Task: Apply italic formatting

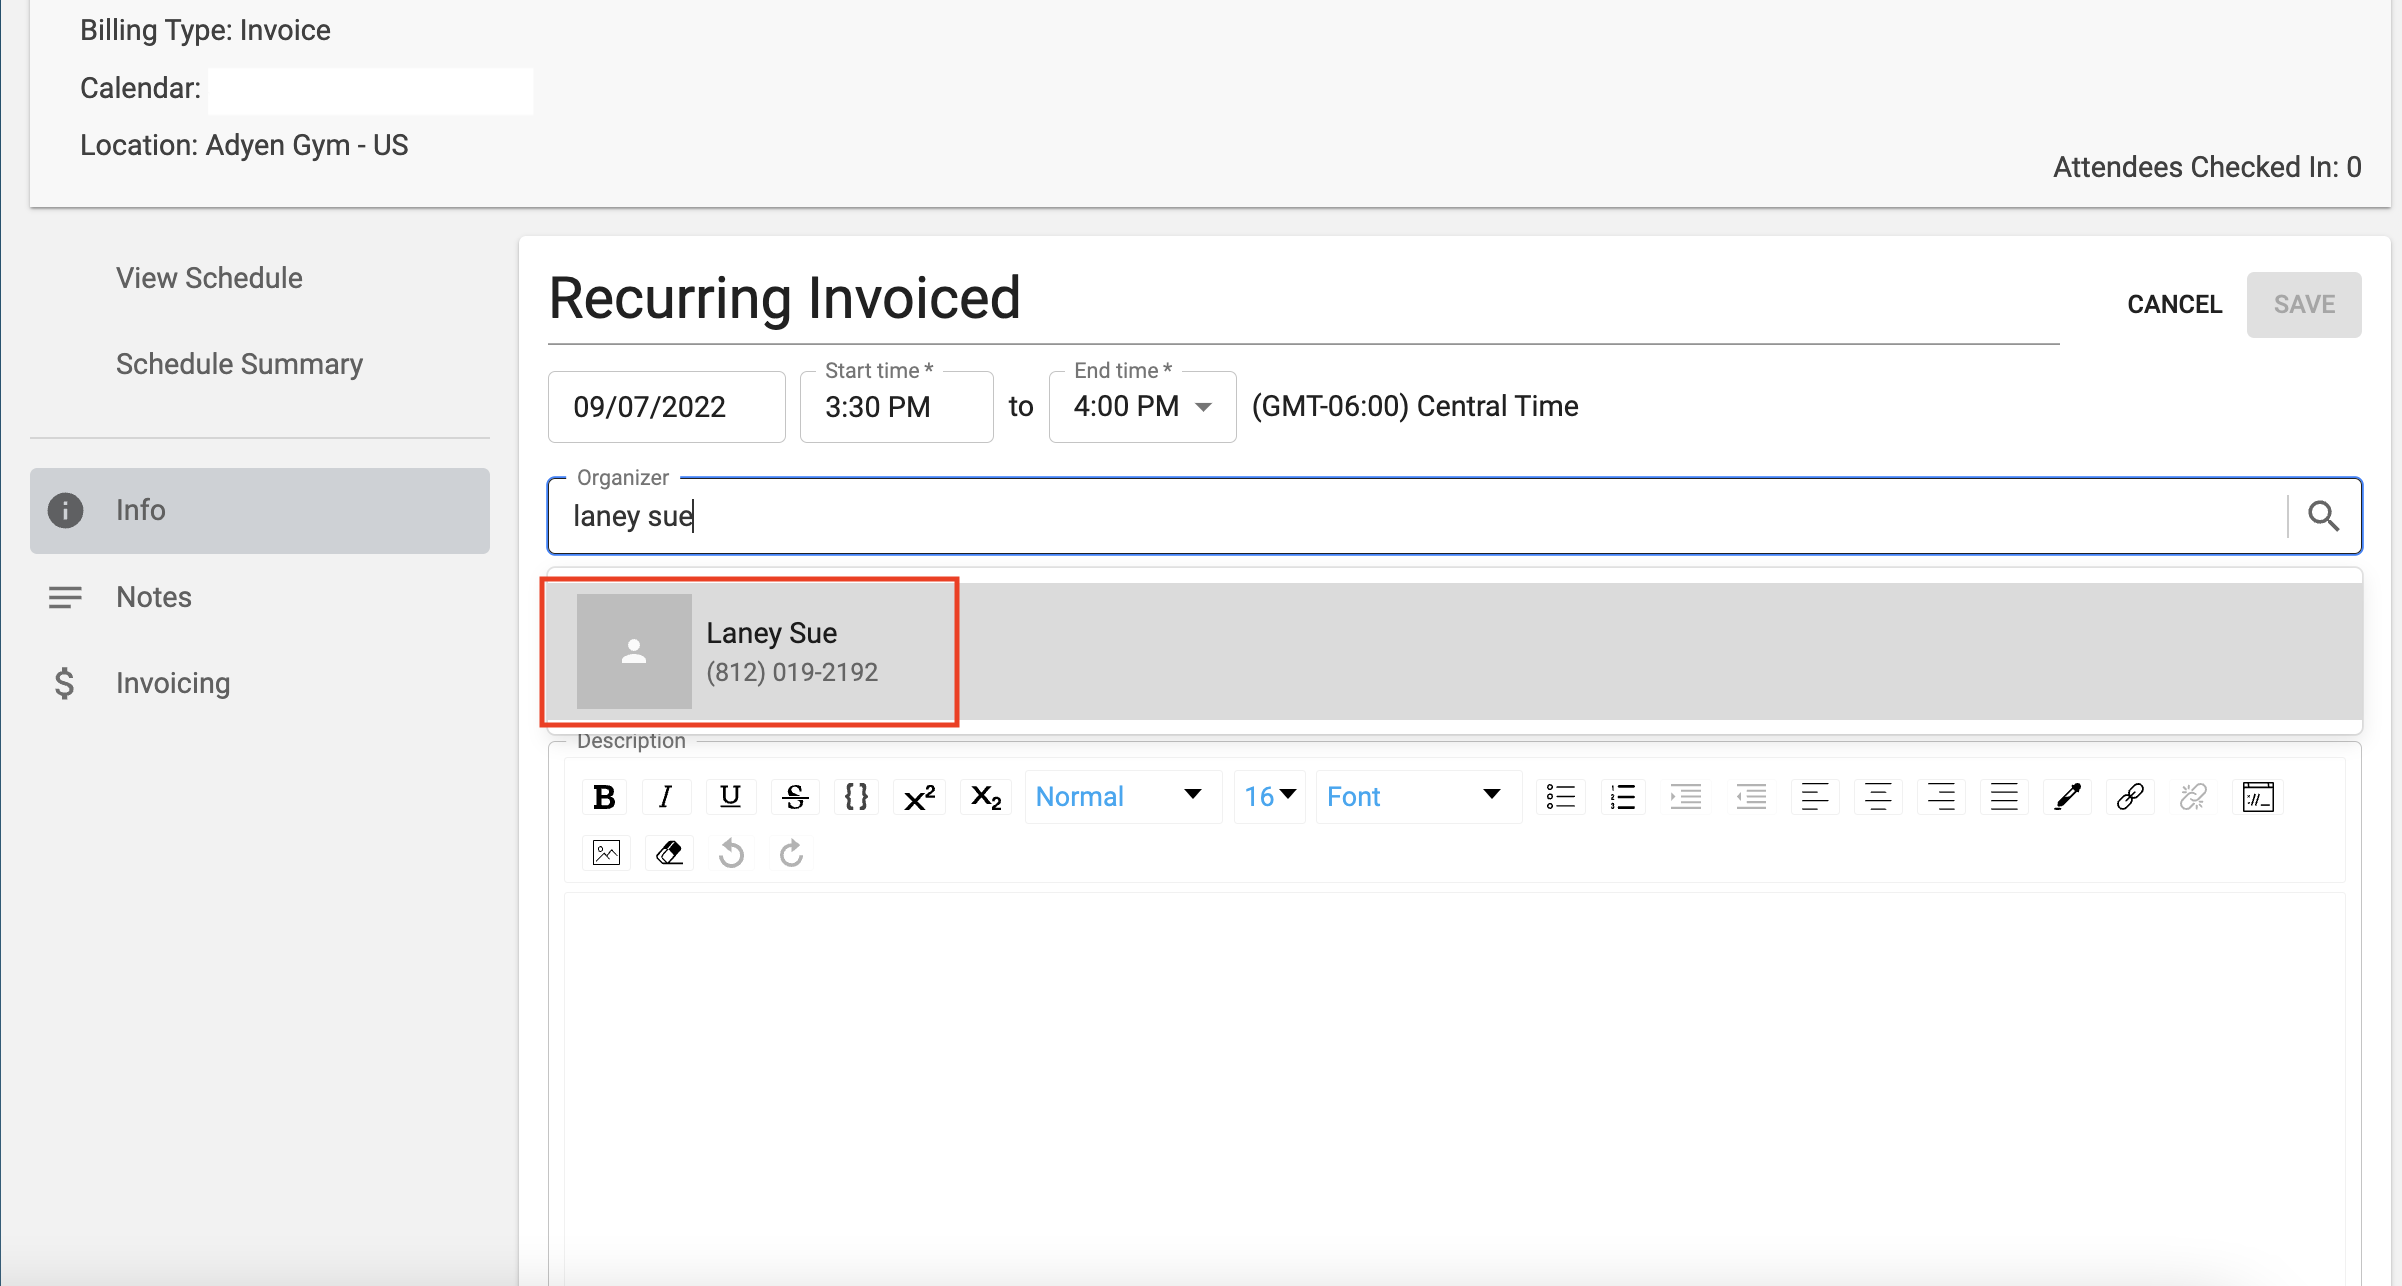Action: click(665, 797)
